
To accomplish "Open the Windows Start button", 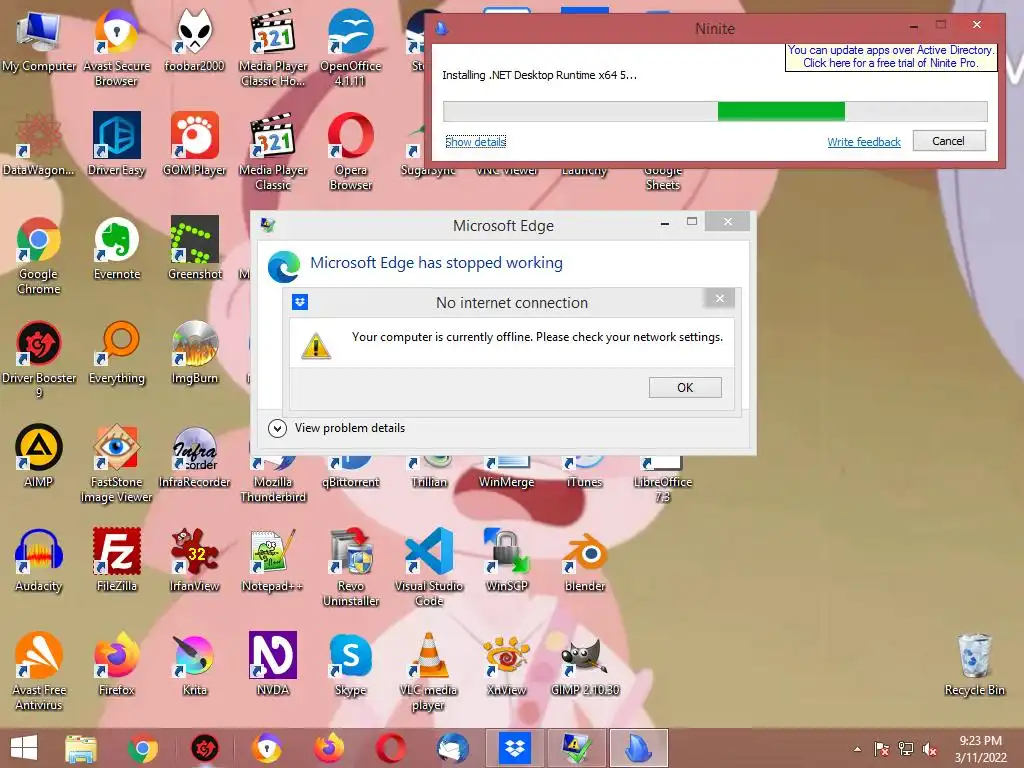I will pyautogui.click(x=24, y=748).
